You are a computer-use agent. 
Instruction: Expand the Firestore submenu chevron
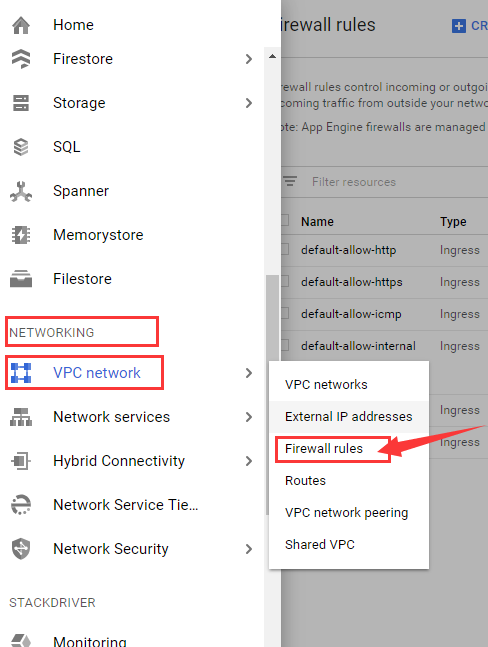249,59
